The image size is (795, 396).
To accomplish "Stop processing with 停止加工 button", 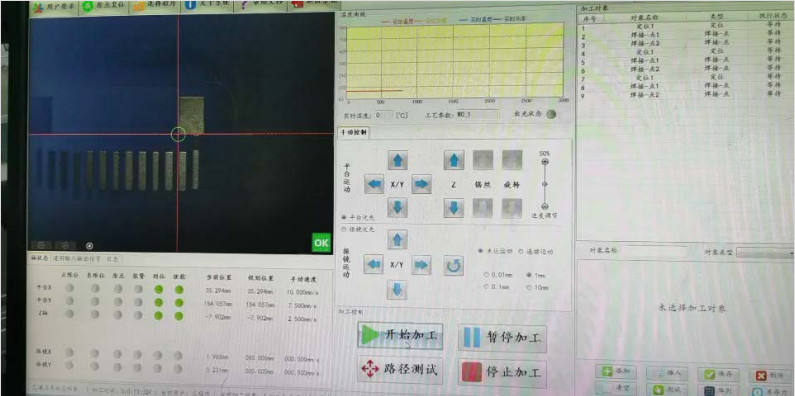I will click(x=502, y=373).
